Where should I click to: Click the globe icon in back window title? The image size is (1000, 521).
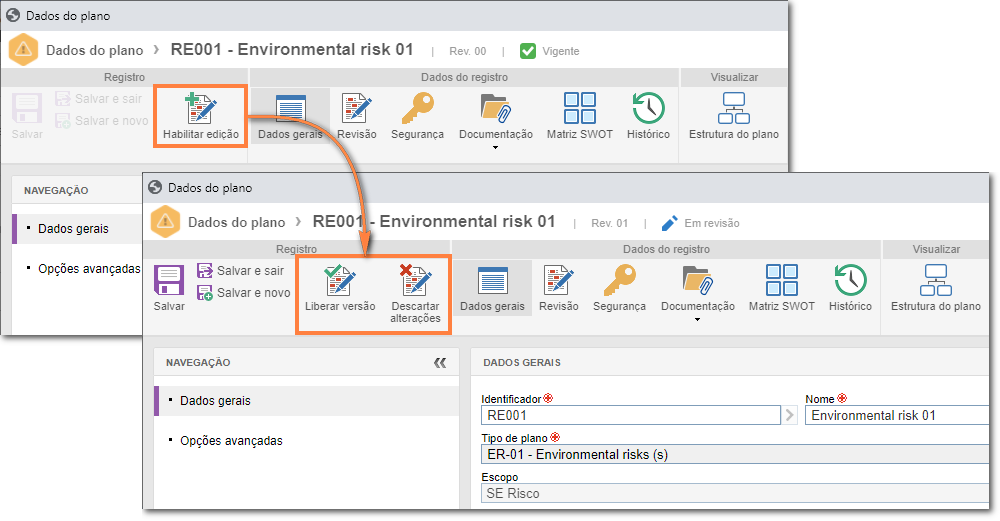13,15
